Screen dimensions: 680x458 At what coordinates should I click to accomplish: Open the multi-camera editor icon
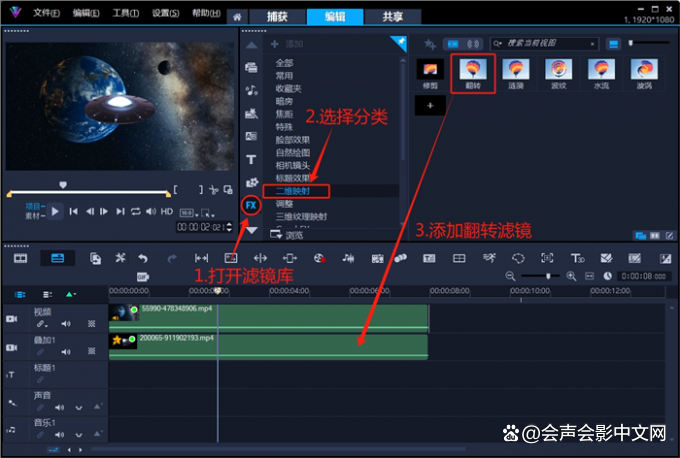(x=459, y=258)
